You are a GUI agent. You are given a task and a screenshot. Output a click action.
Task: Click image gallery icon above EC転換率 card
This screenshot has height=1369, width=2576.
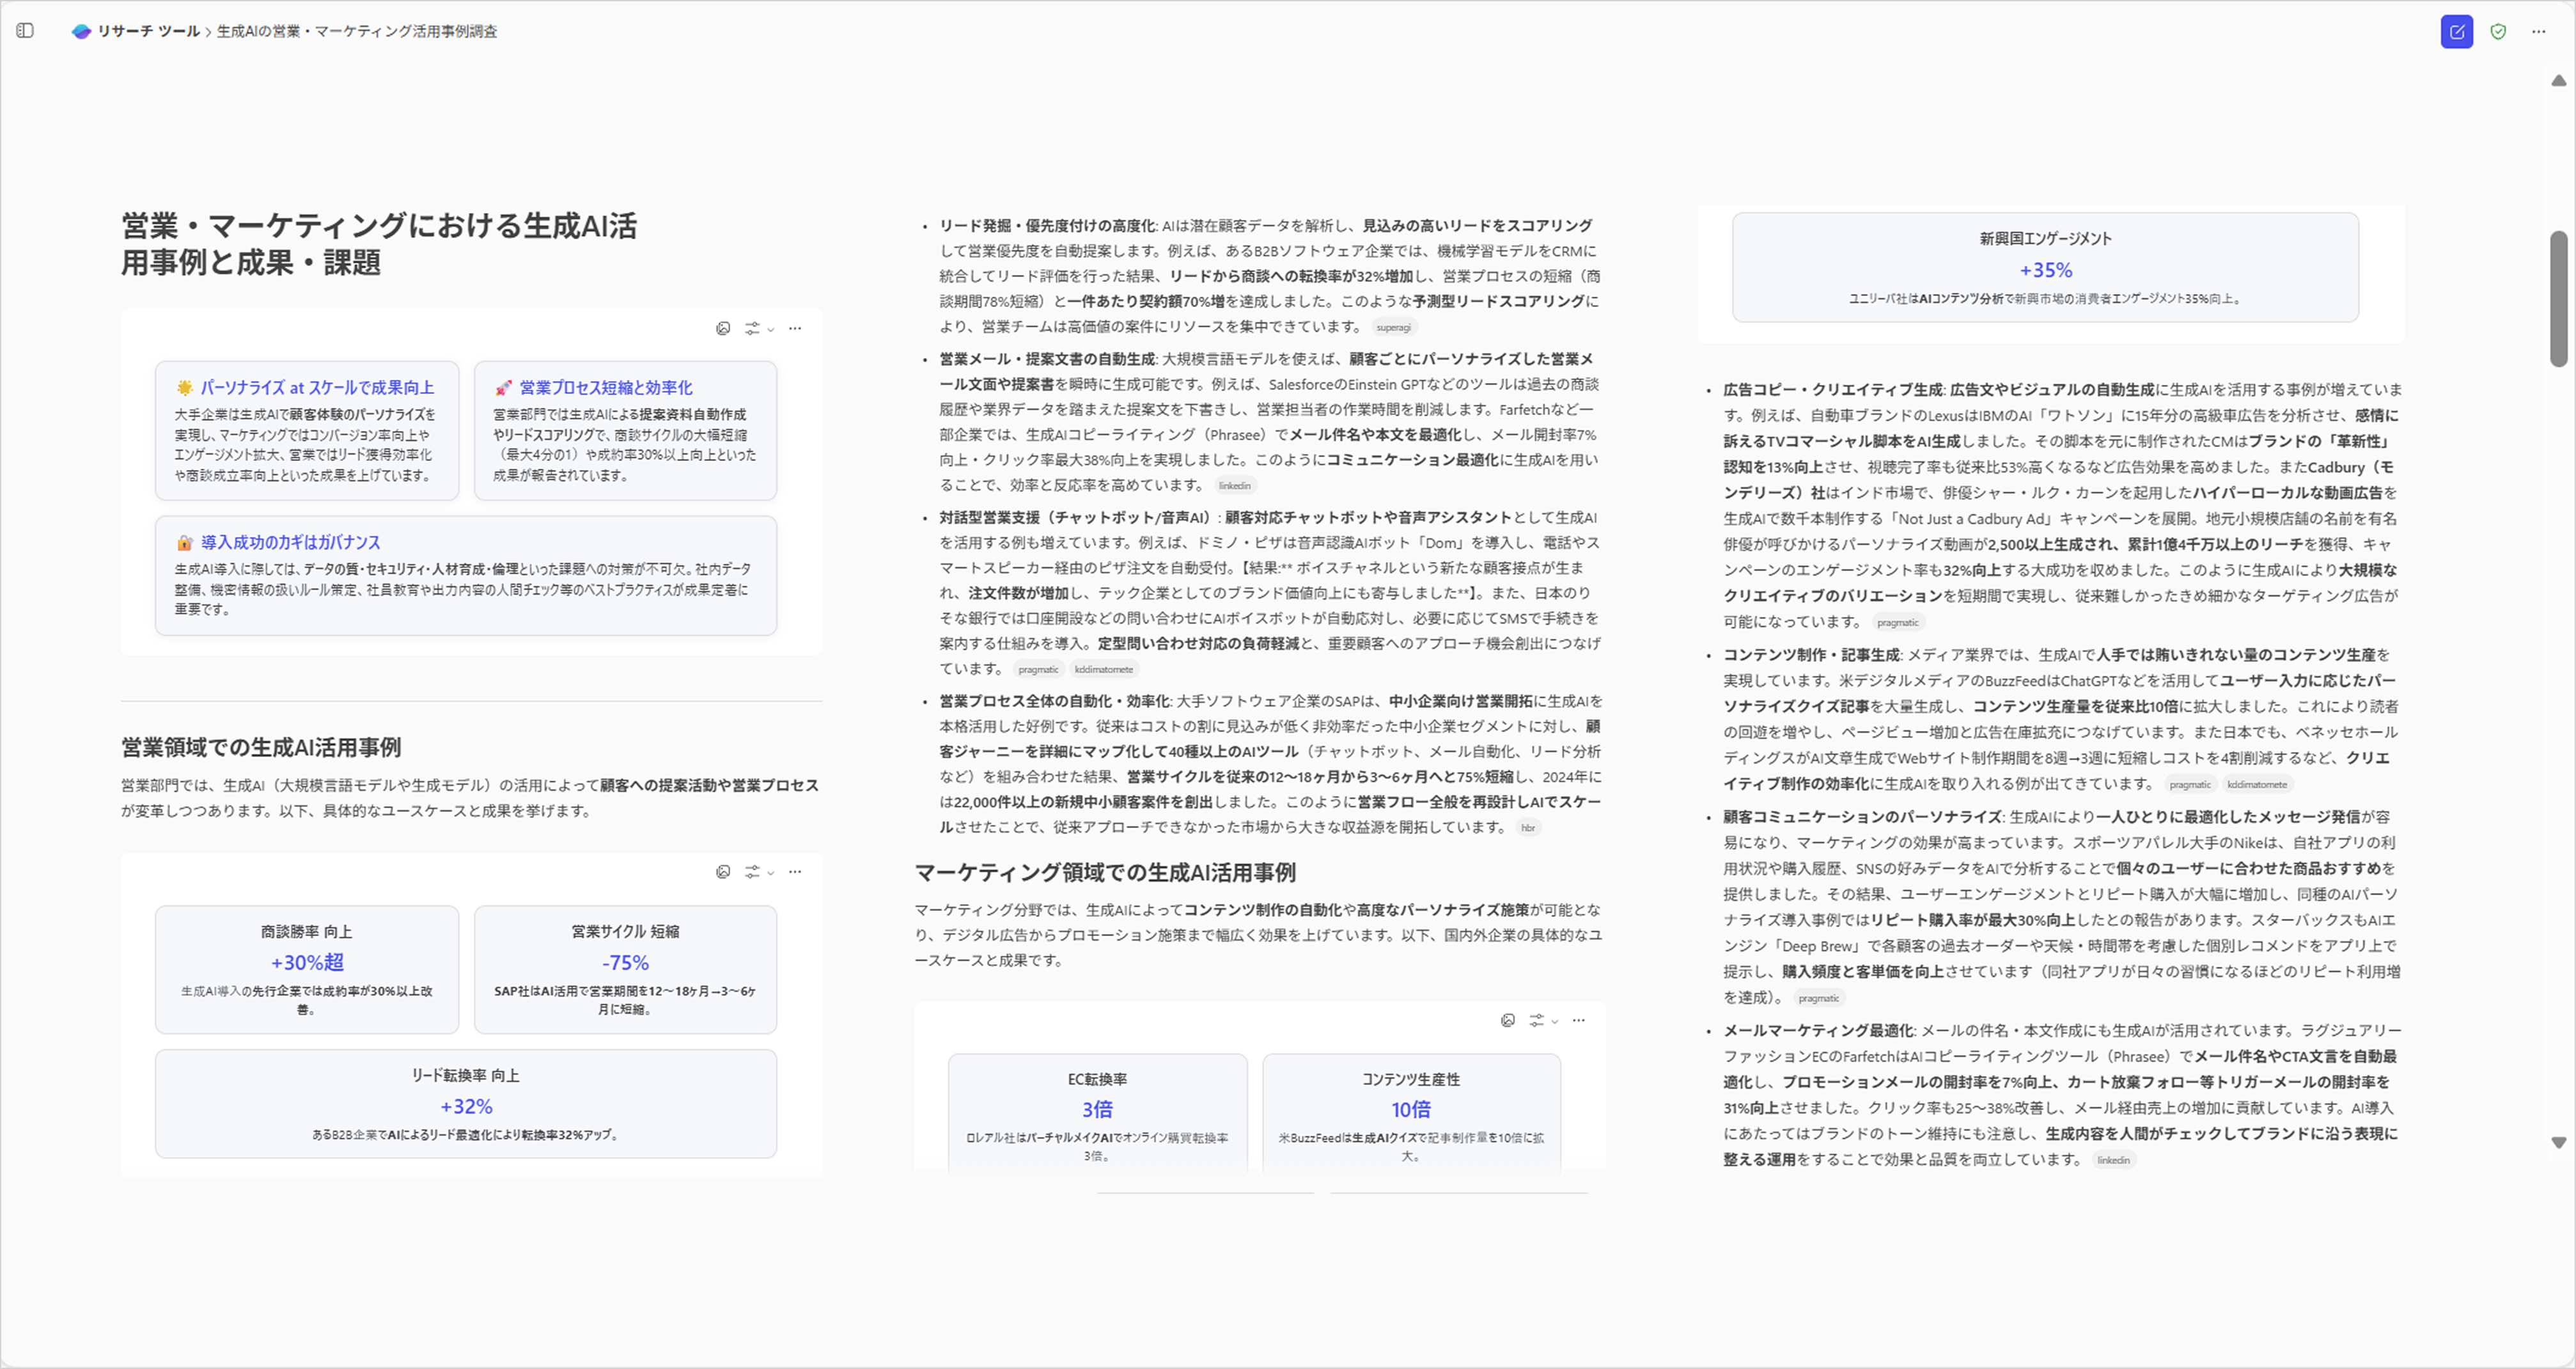click(1508, 1020)
